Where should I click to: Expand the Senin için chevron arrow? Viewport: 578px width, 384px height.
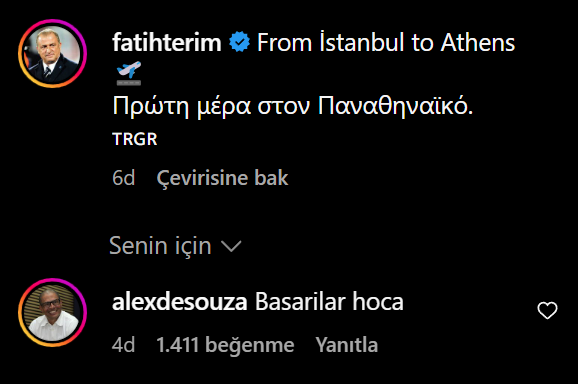(x=231, y=246)
